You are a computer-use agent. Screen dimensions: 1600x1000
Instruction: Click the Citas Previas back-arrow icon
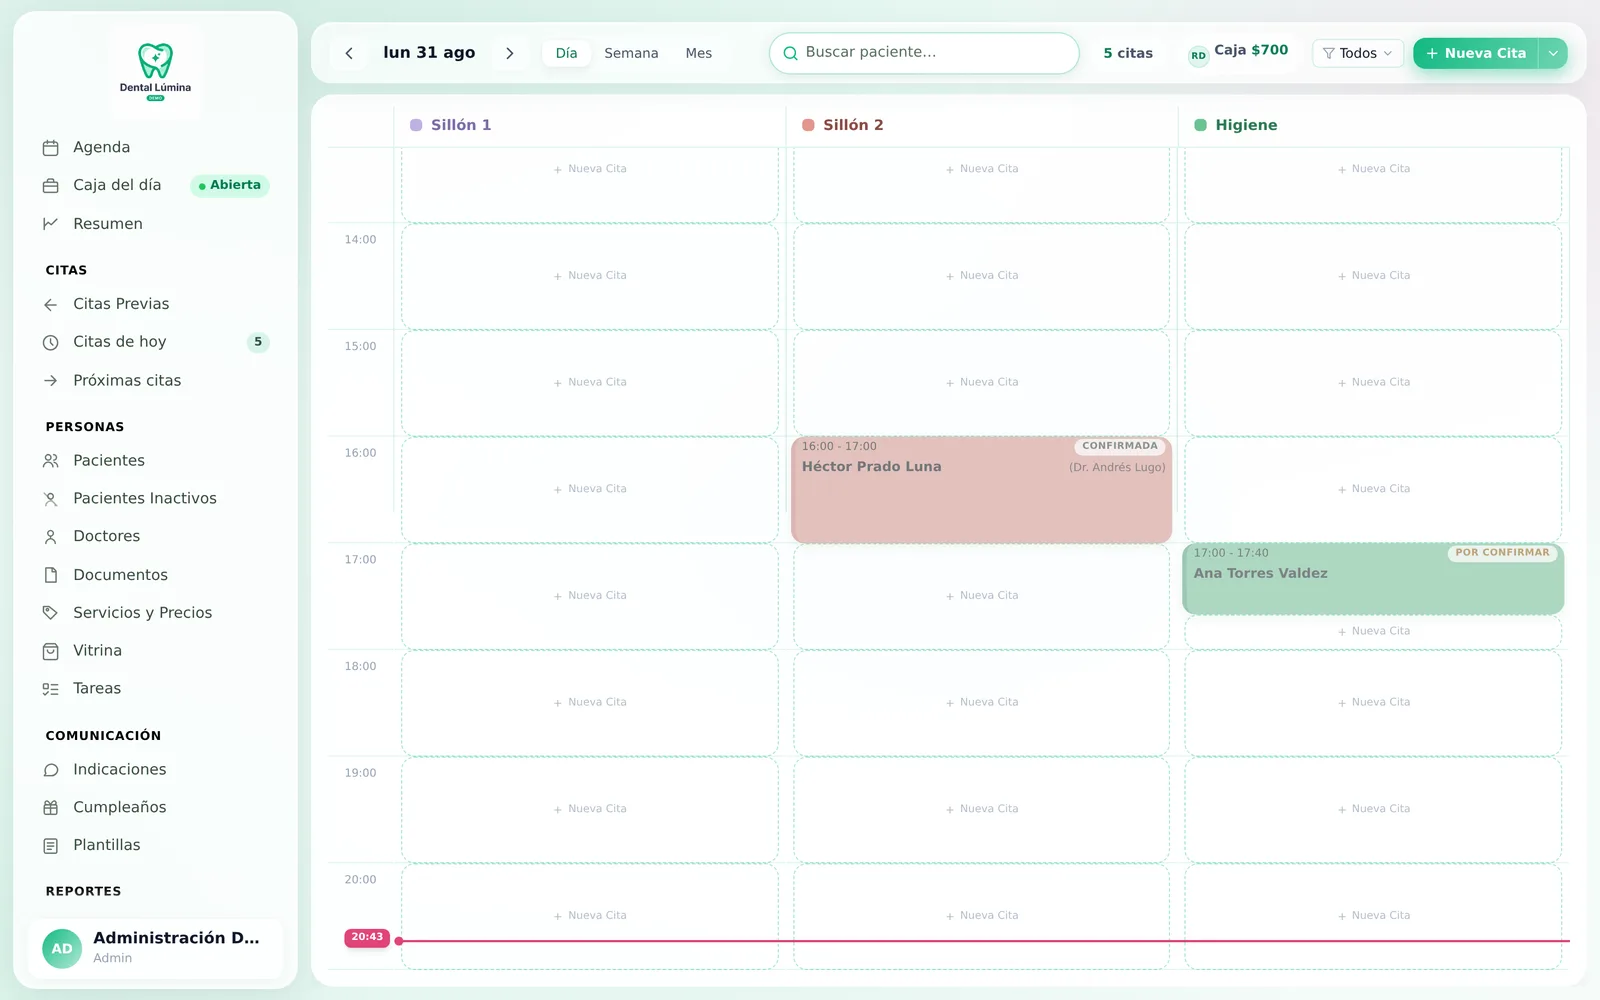(x=51, y=304)
